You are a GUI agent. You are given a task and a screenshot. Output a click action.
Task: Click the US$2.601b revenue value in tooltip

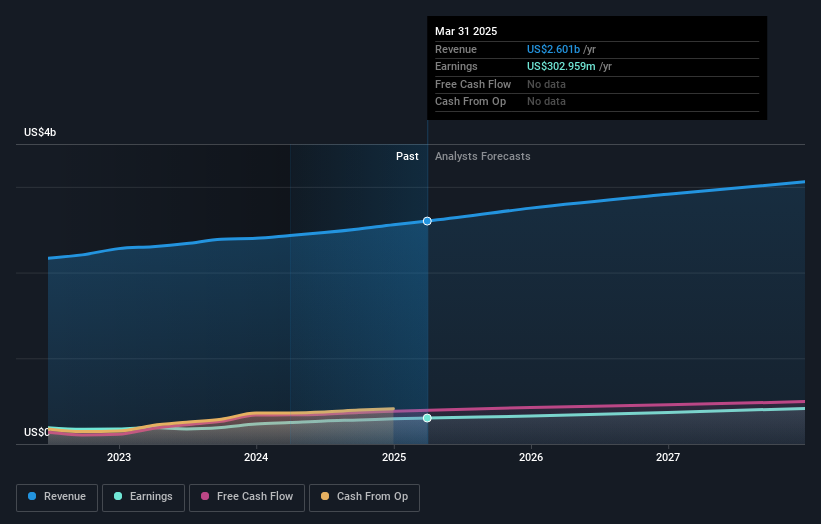click(553, 49)
